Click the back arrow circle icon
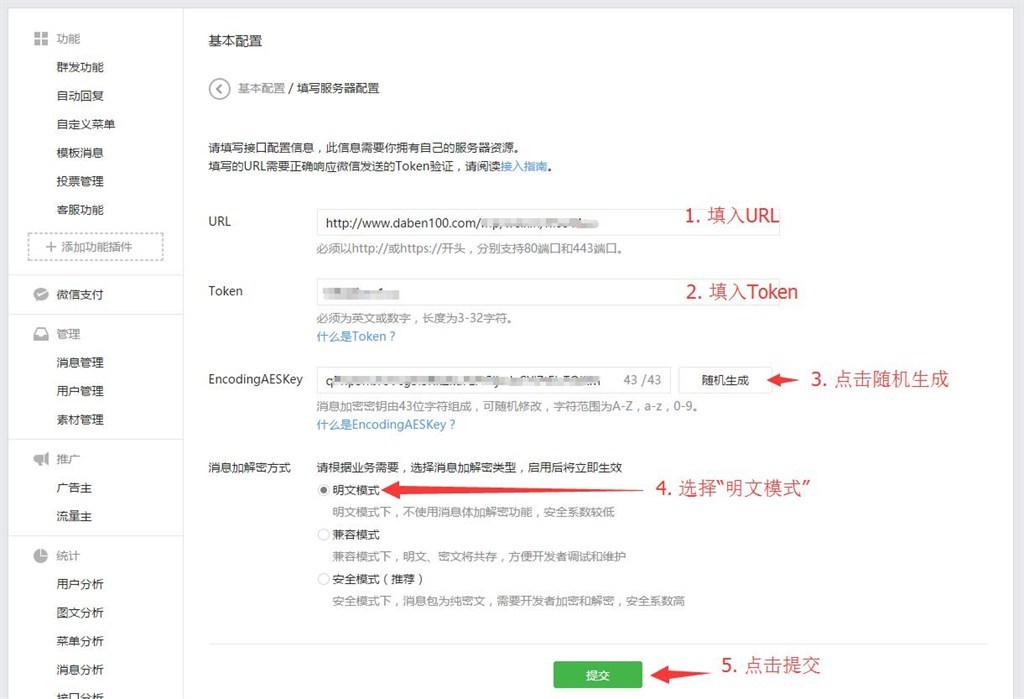This screenshot has height=699, width=1024. point(219,89)
